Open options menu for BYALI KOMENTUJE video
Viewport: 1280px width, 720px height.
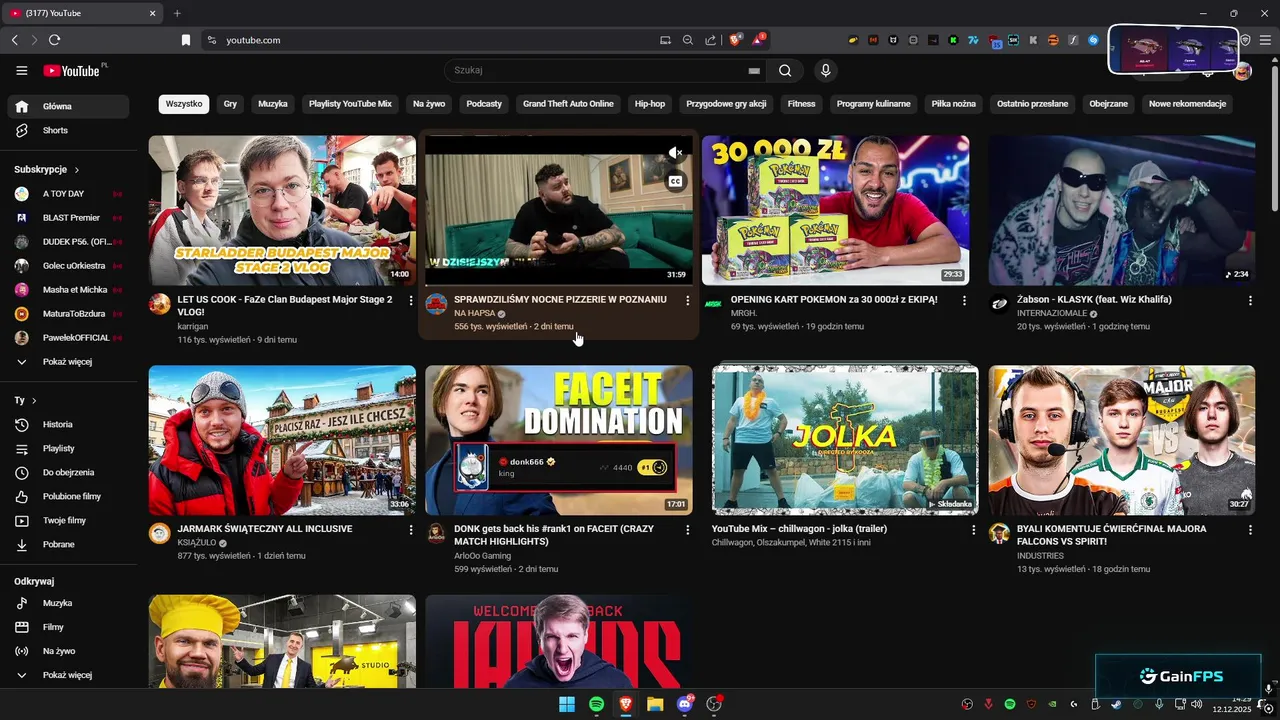[x=1250, y=529]
